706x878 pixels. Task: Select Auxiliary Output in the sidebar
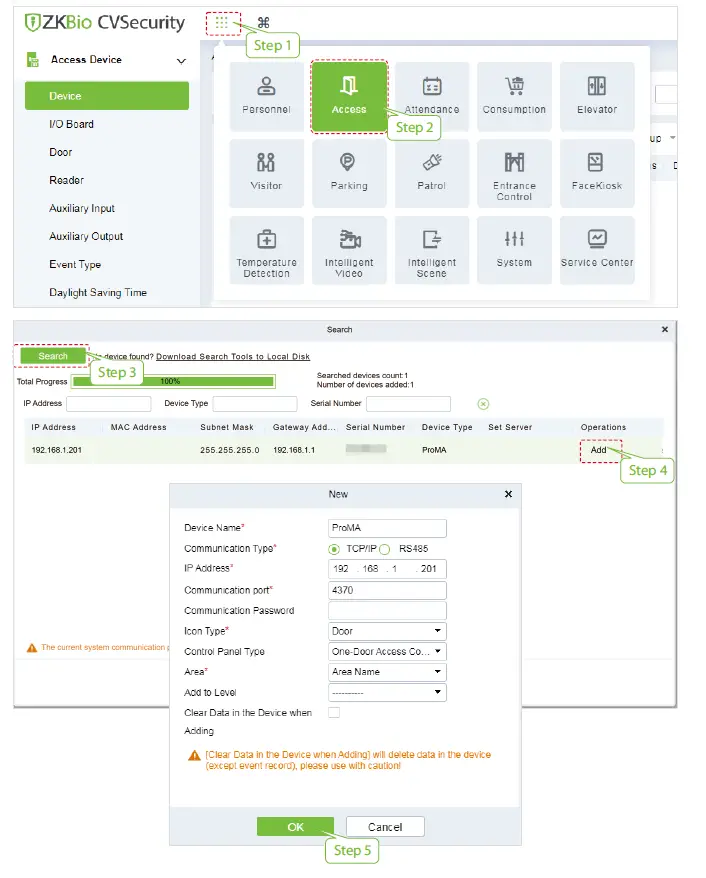[86, 236]
